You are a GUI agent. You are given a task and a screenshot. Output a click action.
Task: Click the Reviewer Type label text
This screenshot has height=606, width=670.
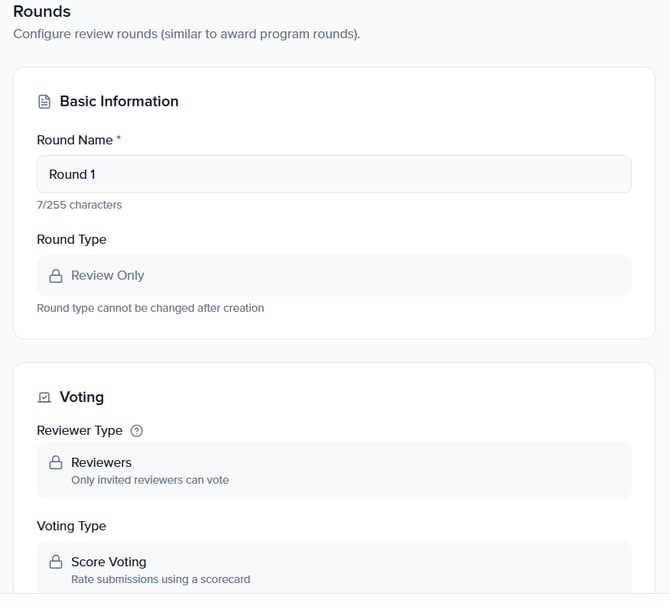(80, 431)
